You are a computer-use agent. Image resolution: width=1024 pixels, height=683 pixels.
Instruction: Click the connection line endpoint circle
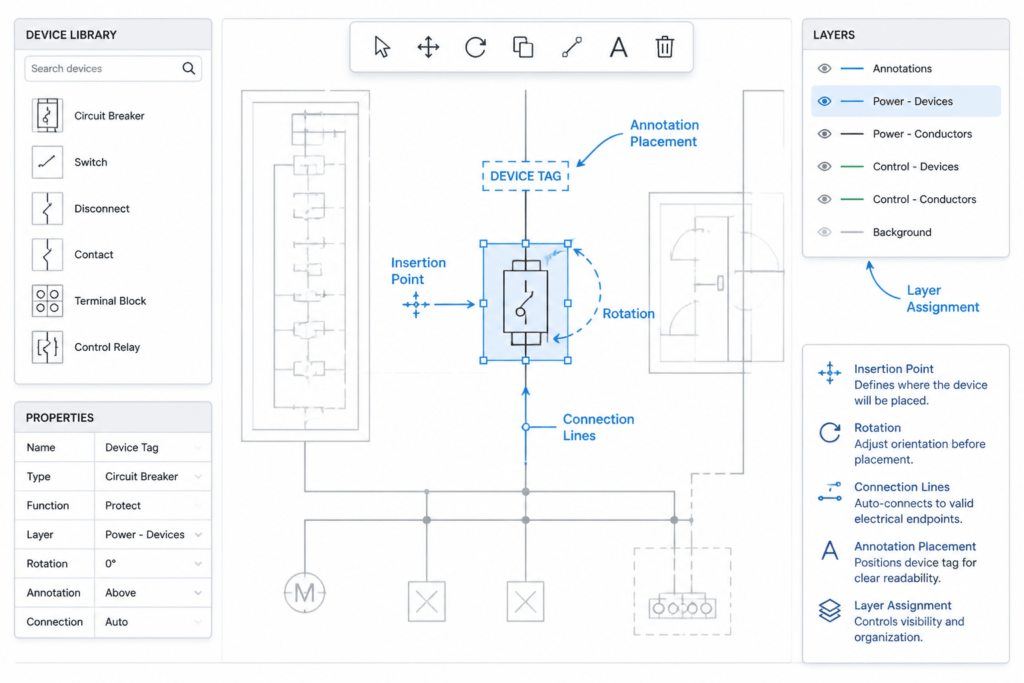pyautogui.click(x=526, y=427)
